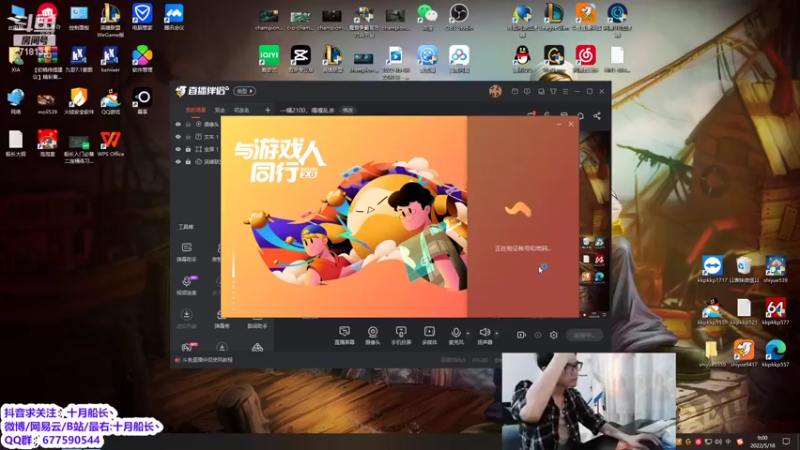The height and width of the screenshot is (450, 800).
Task: Toggle lock on the Fullscreen 1 source row
Action: point(188,149)
